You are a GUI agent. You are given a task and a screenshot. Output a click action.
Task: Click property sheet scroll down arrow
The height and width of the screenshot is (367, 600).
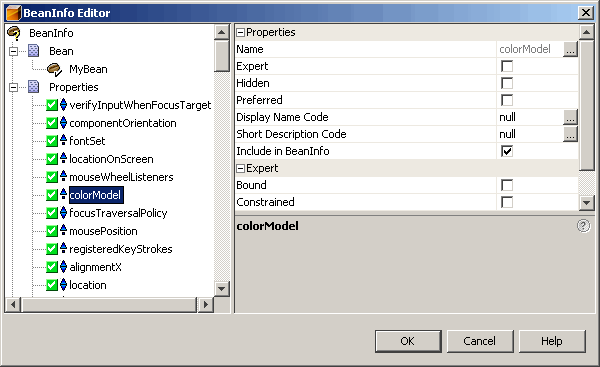[586, 202]
